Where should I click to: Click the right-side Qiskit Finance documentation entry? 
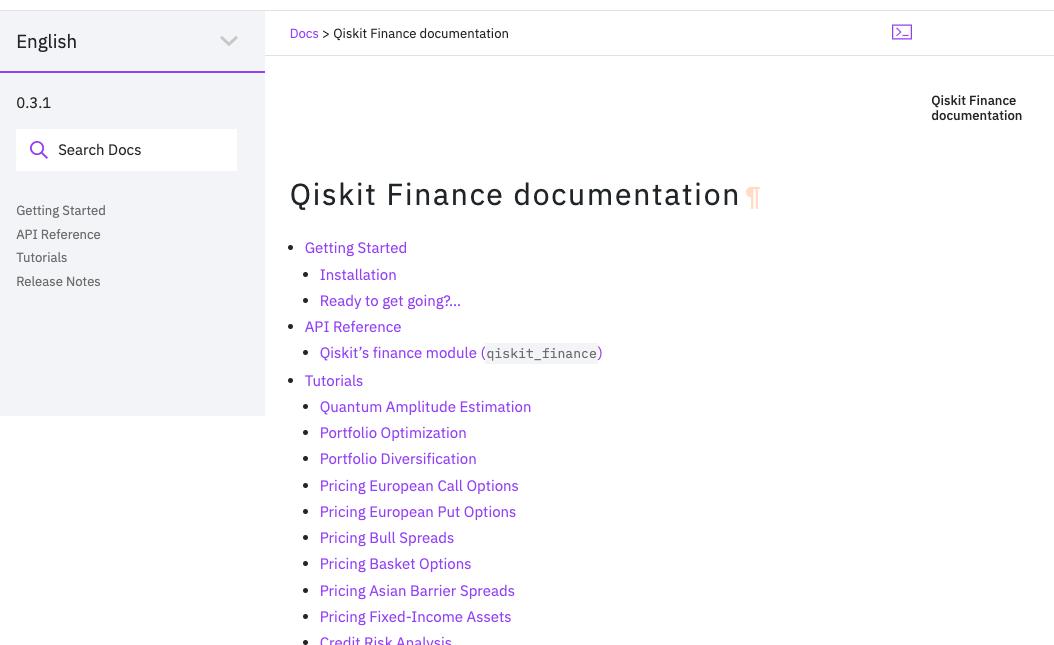pos(976,108)
